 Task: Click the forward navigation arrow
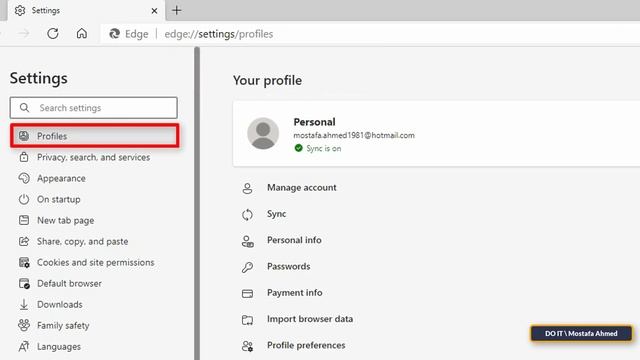pos(24,33)
